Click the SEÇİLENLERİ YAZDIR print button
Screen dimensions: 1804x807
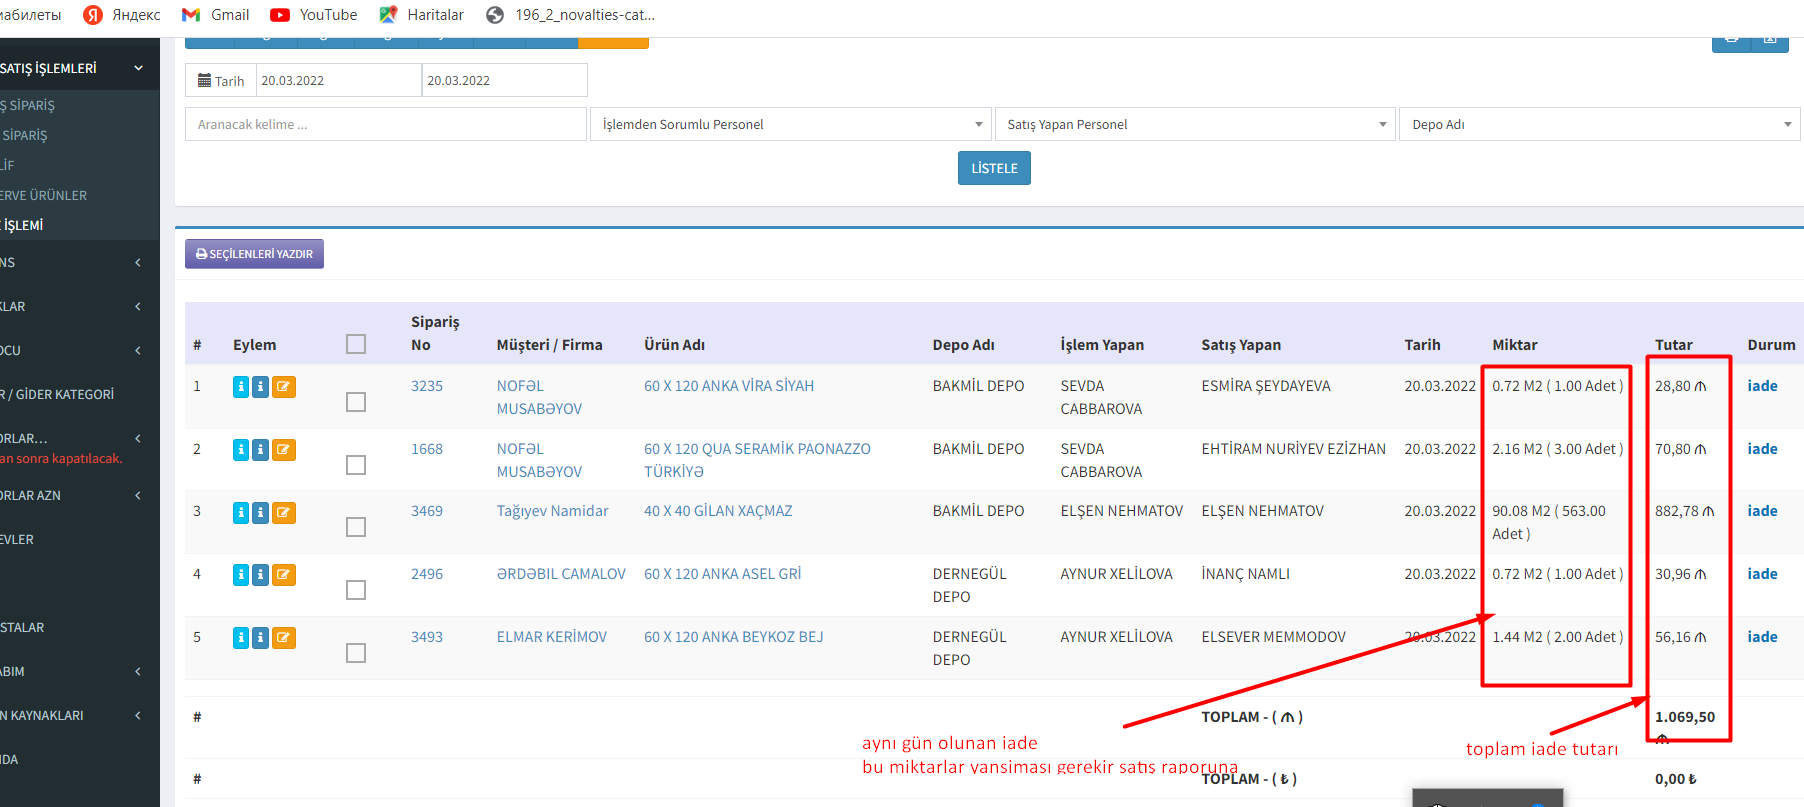pyautogui.click(x=254, y=254)
